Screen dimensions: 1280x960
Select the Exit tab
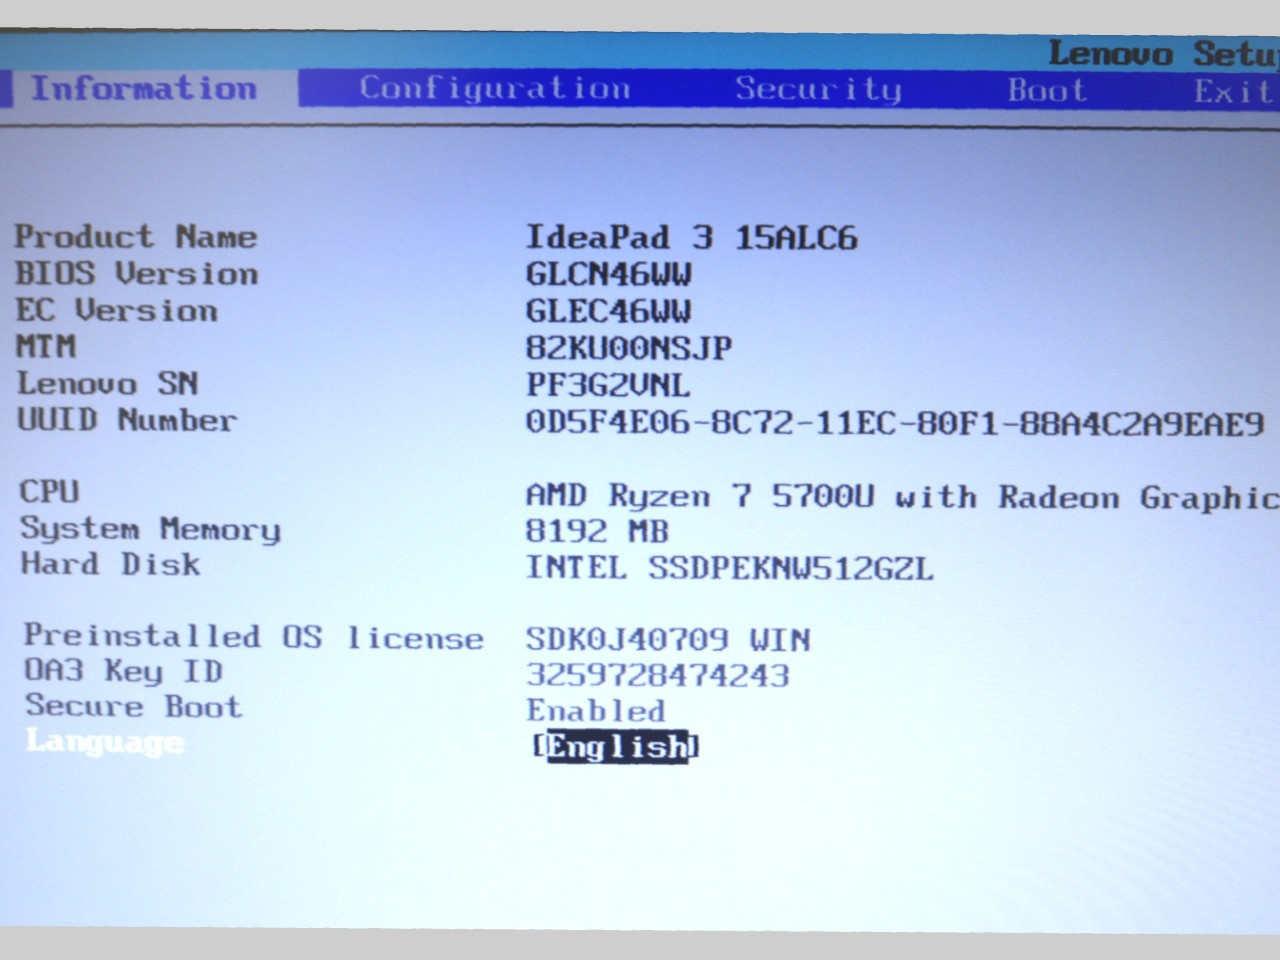pos(1232,91)
